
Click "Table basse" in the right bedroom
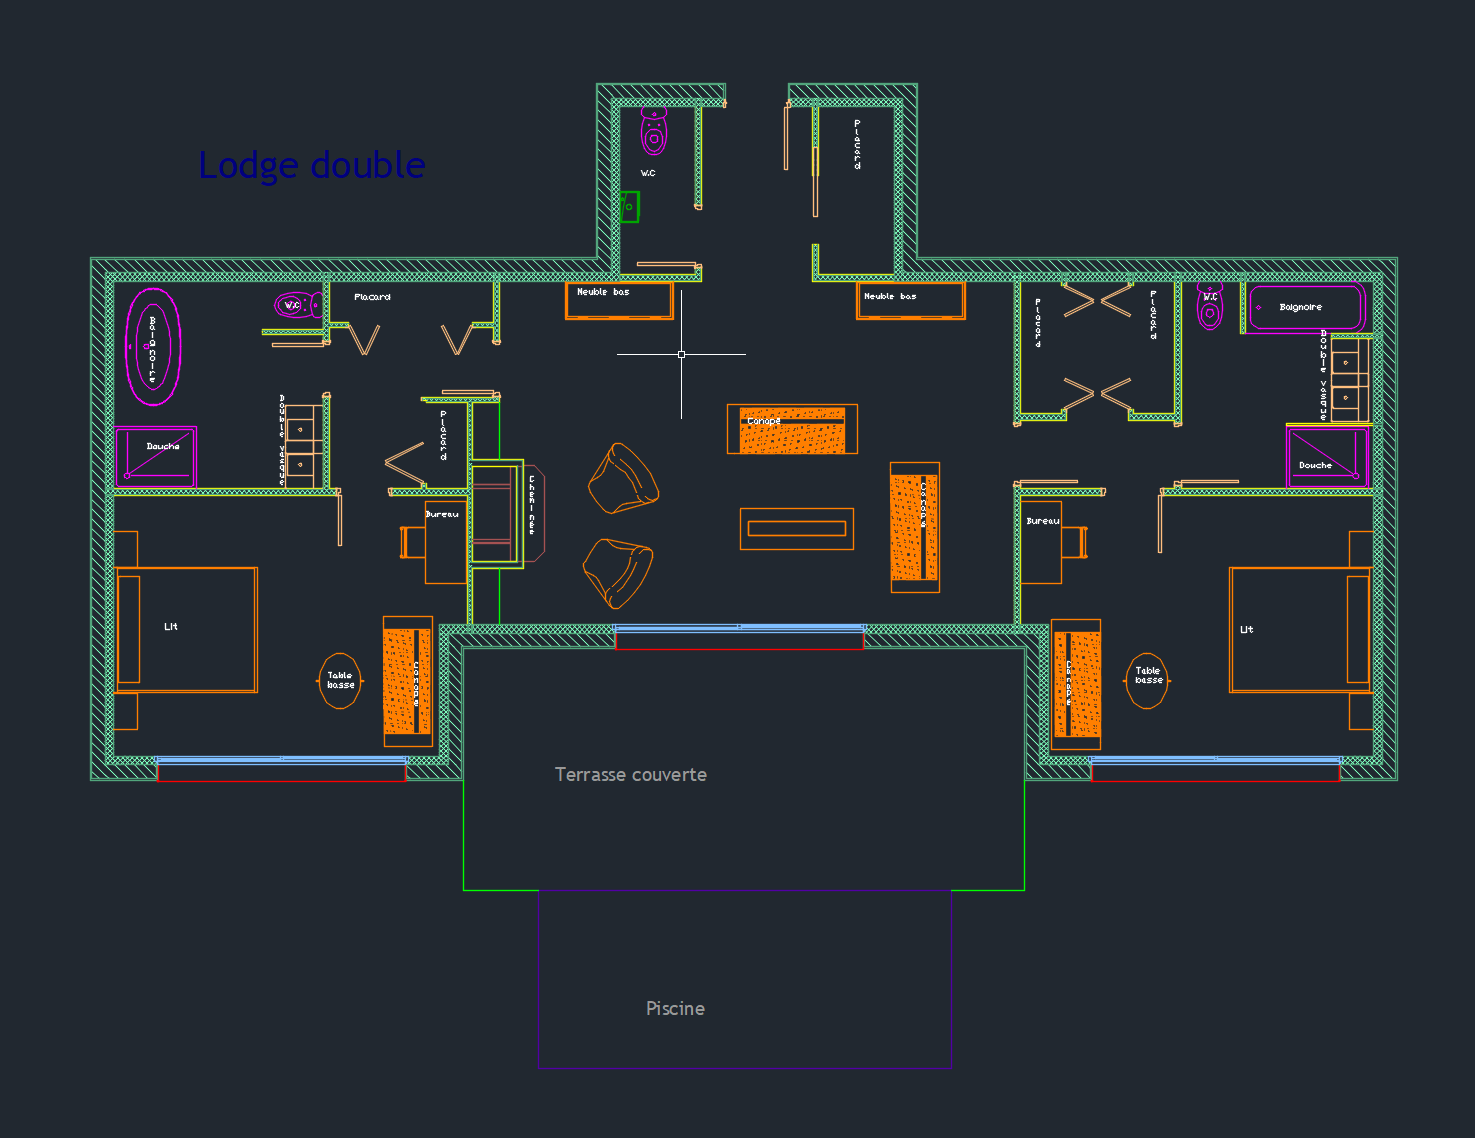pyautogui.click(x=1148, y=675)
